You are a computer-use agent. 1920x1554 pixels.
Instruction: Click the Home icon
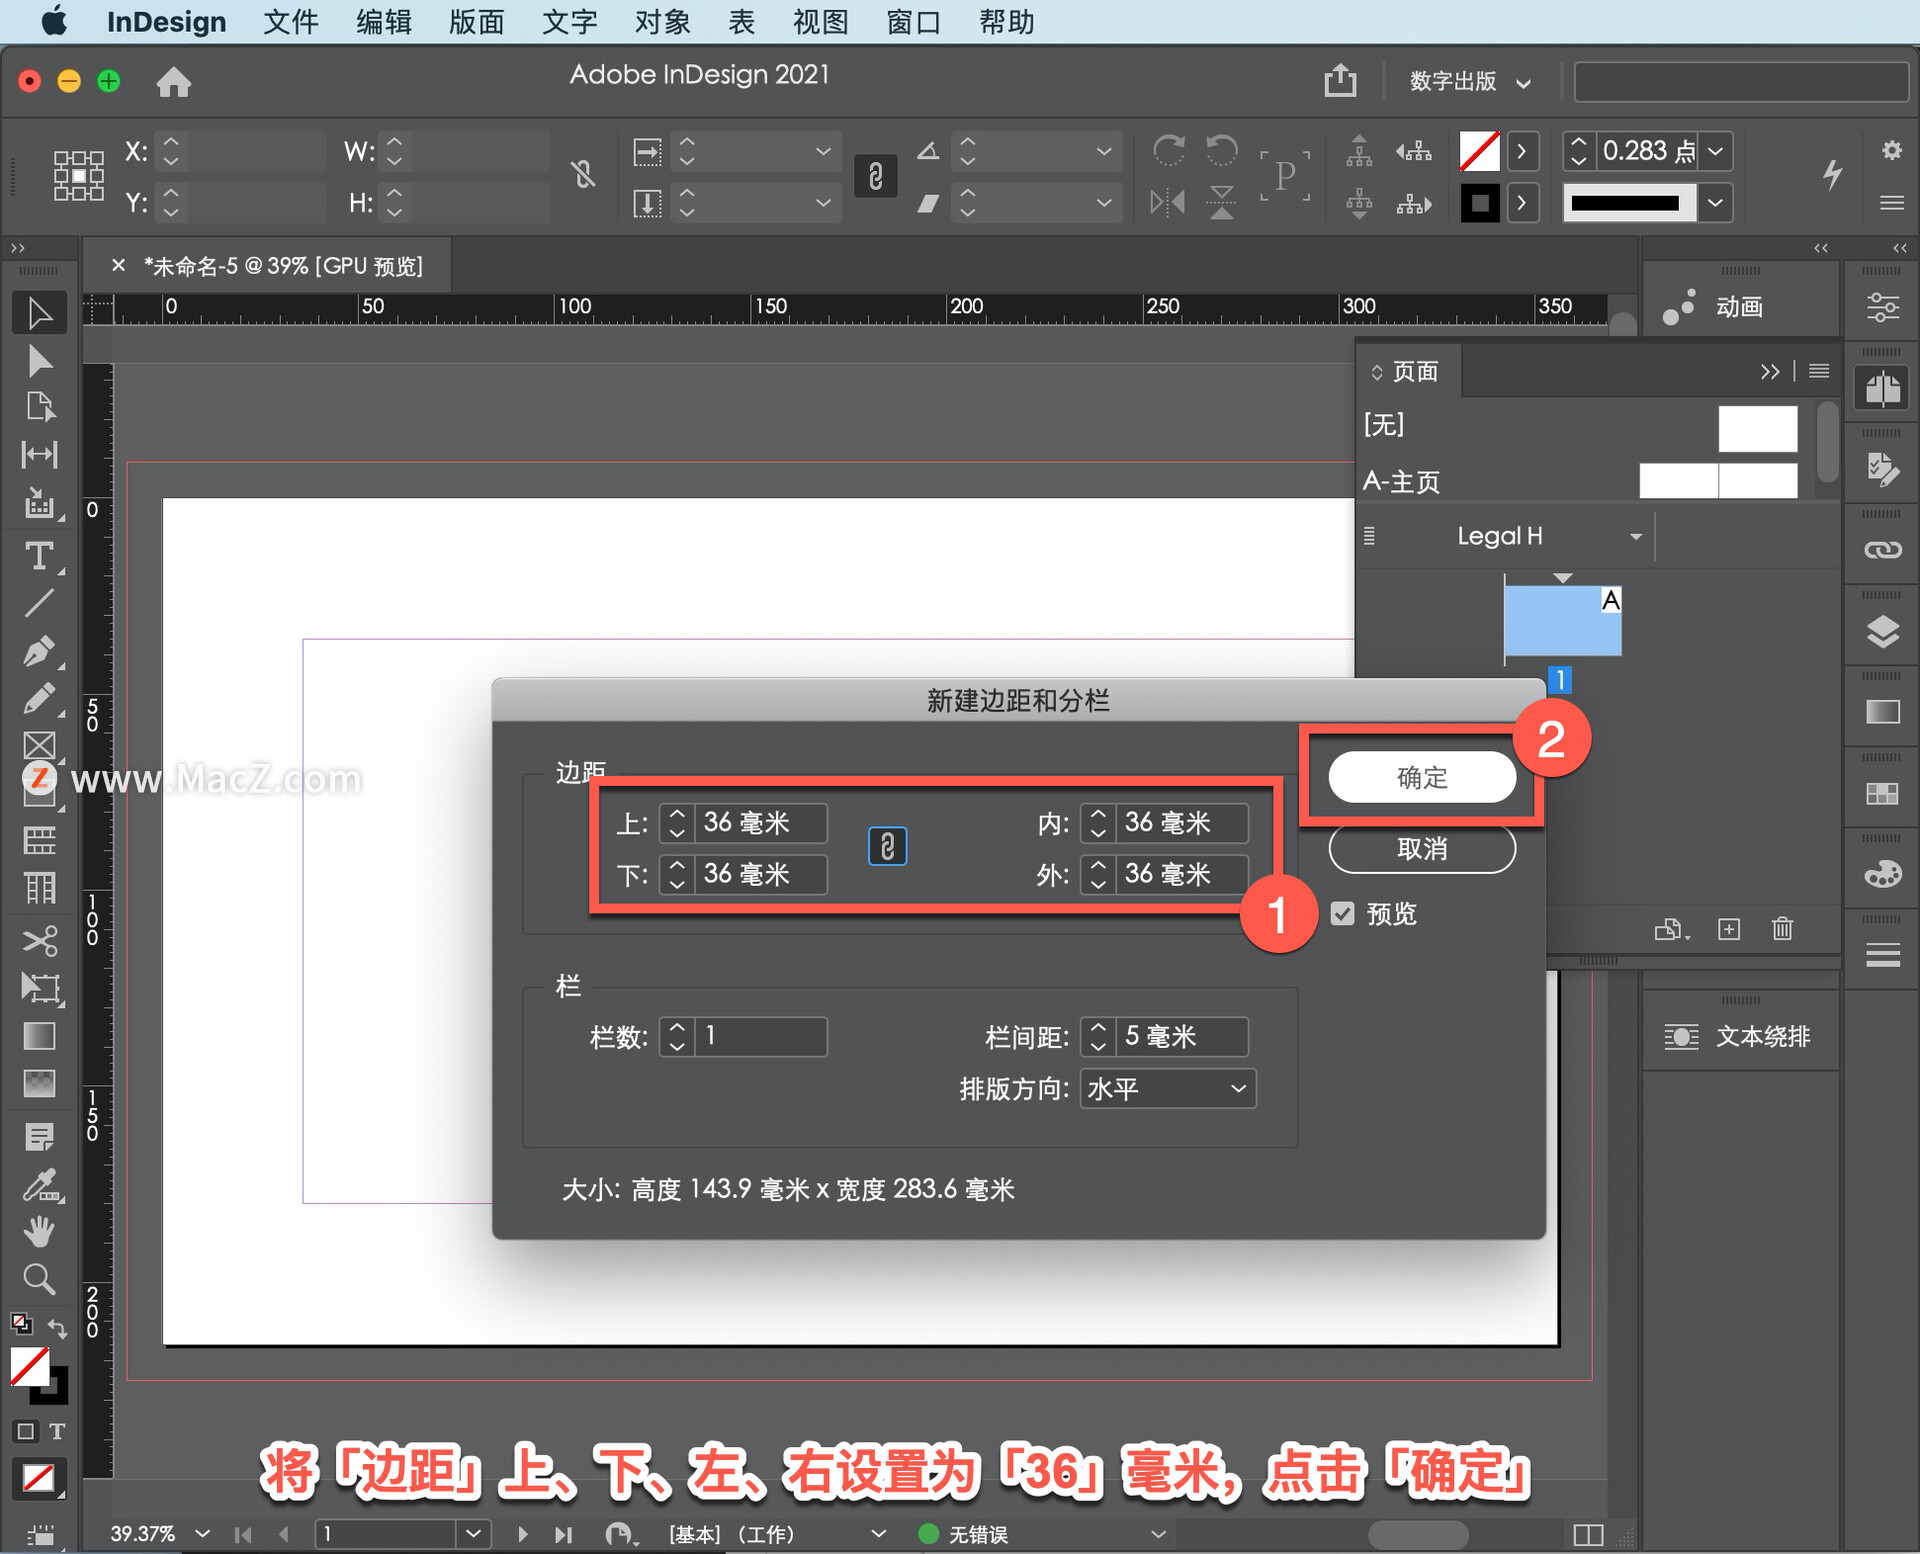(x=174, y=81)
